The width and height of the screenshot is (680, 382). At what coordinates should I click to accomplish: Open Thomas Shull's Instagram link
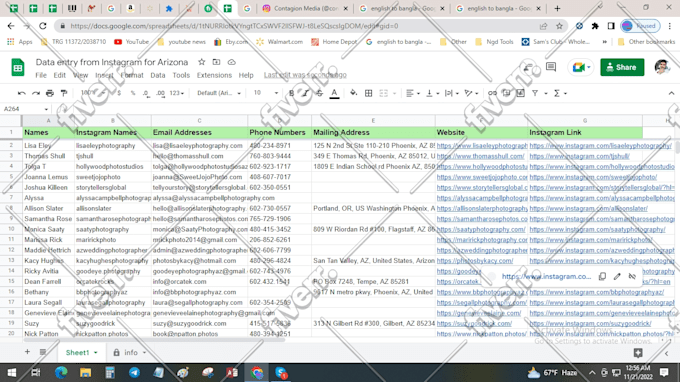(579, 156)
